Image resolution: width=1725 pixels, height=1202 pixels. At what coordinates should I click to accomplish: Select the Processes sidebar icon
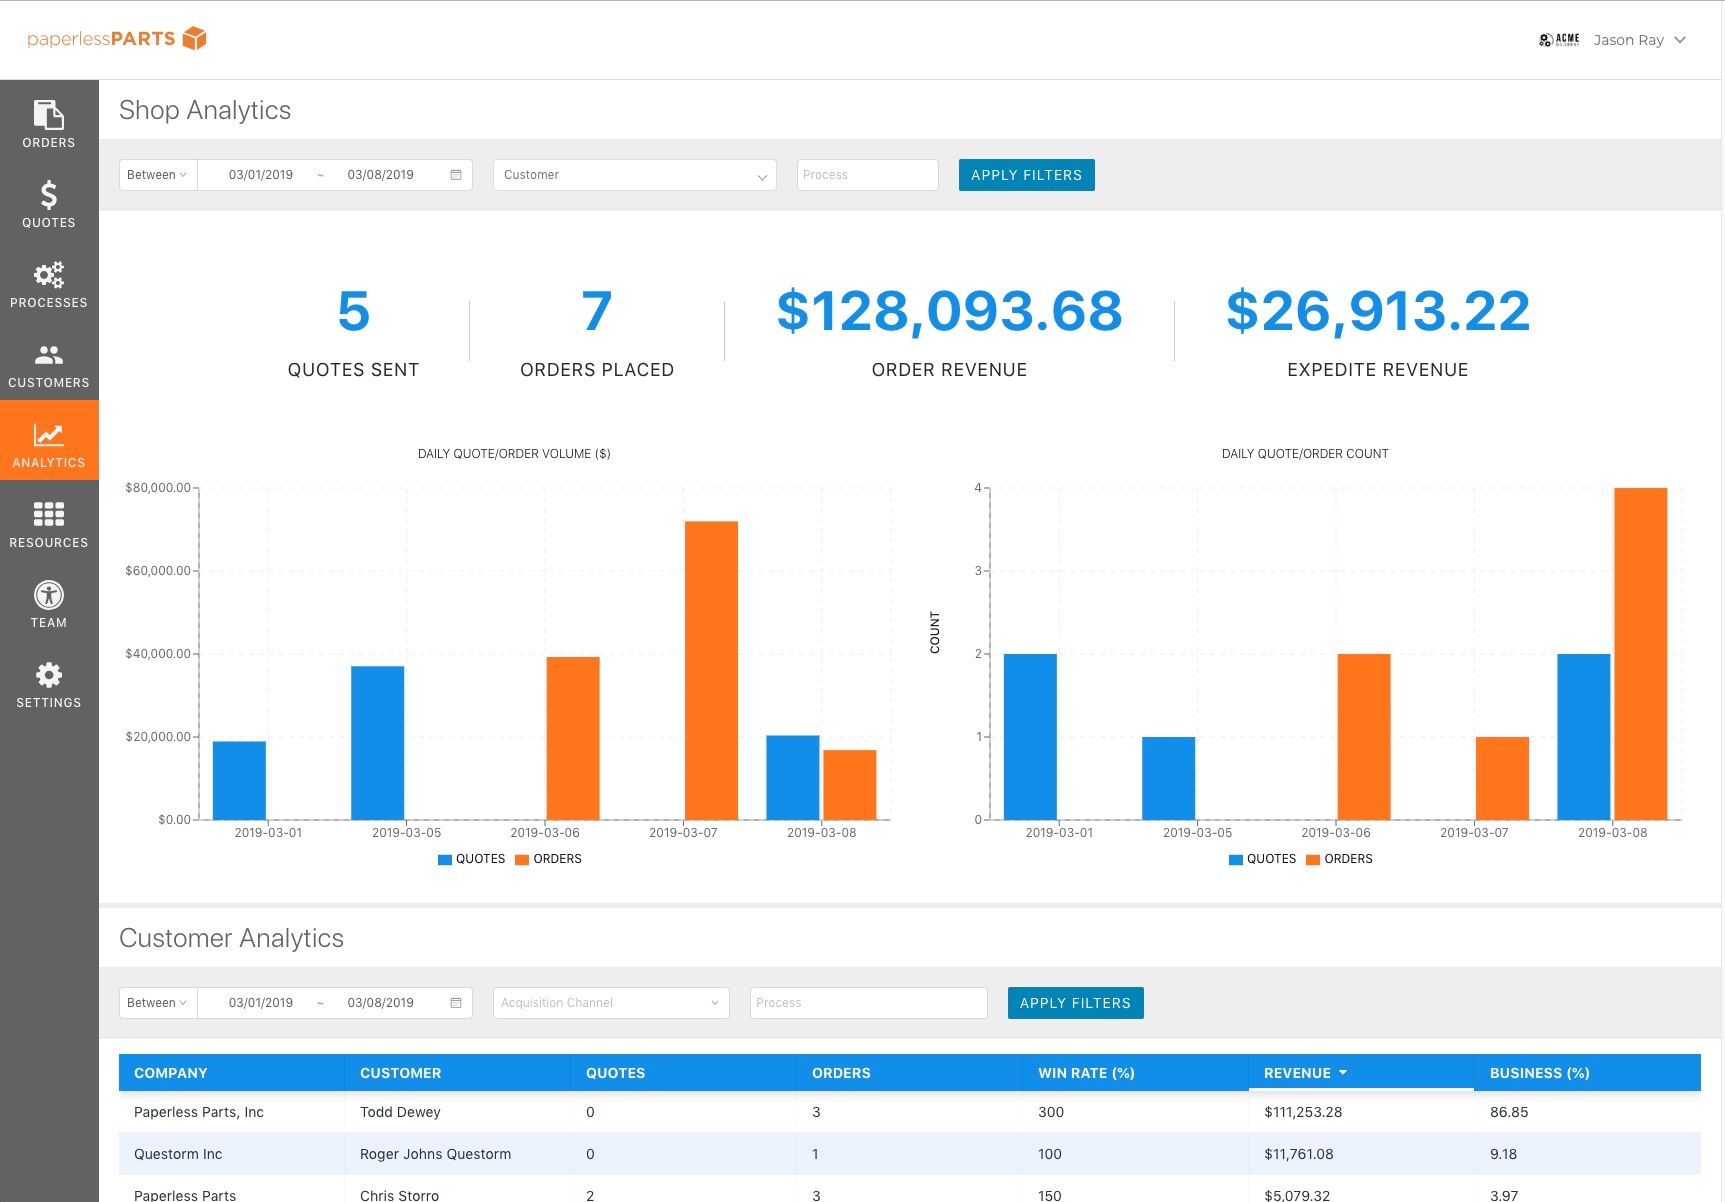(x=48, y=285)
